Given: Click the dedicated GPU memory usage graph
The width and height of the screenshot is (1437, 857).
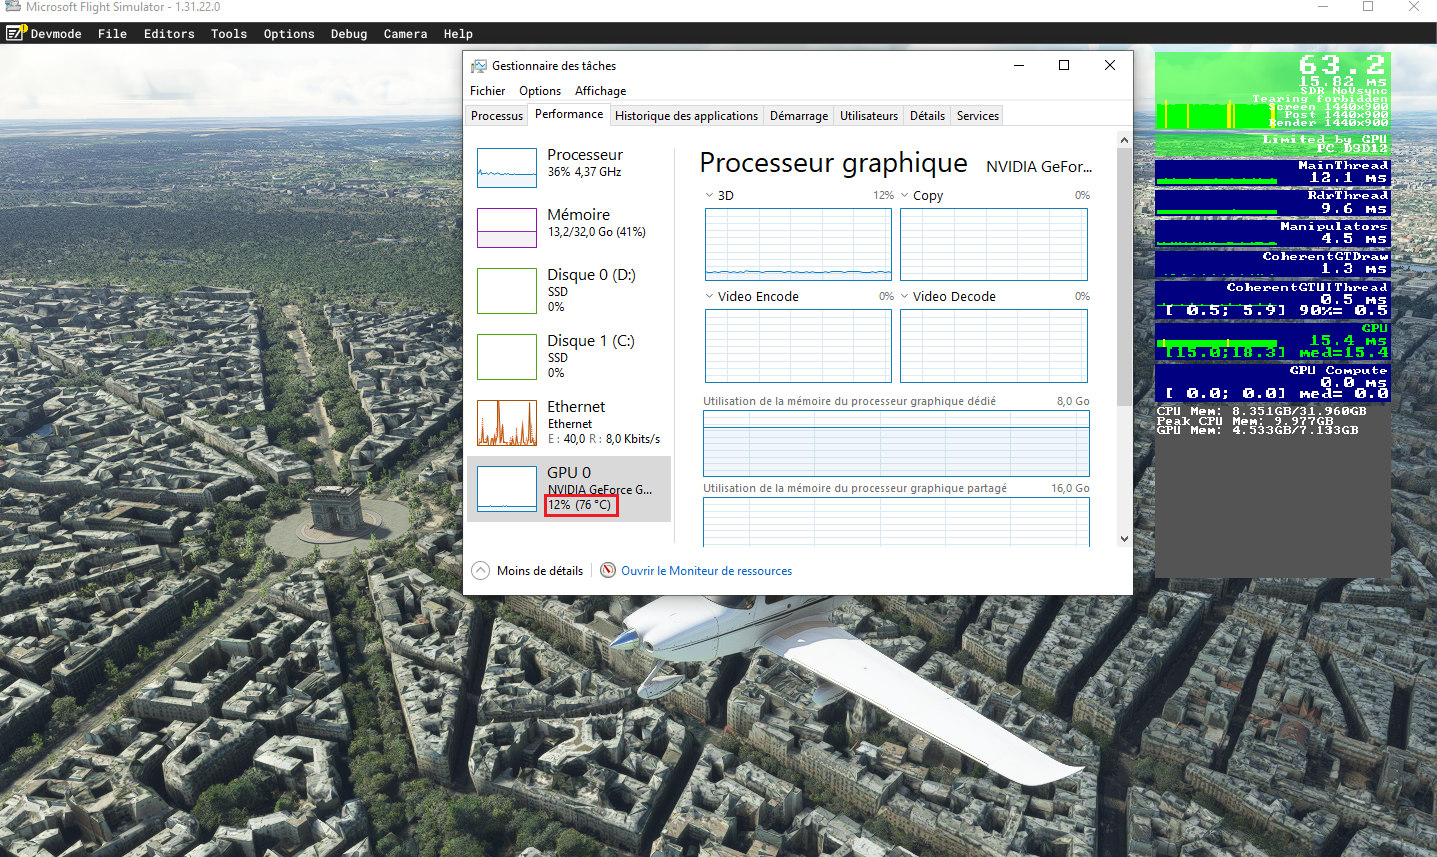Looking at the screenshot, I should point(896,443).
